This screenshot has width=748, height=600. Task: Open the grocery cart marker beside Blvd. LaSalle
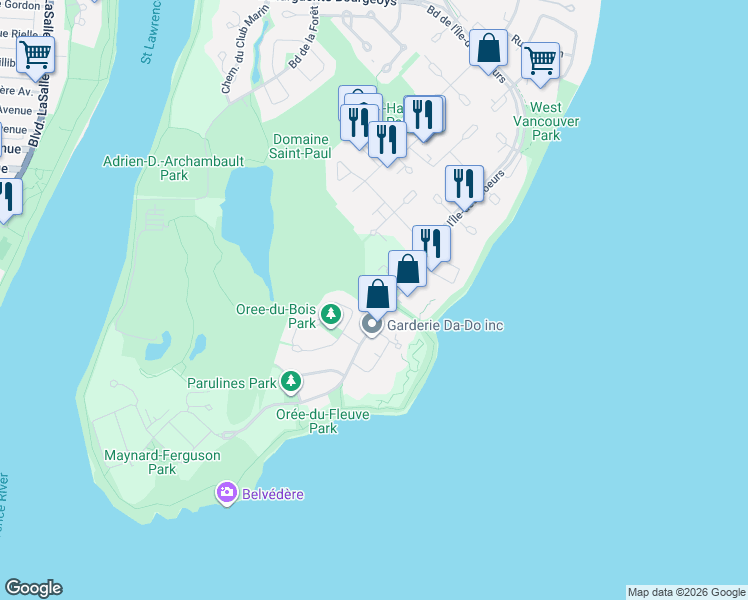coord(36,57)
